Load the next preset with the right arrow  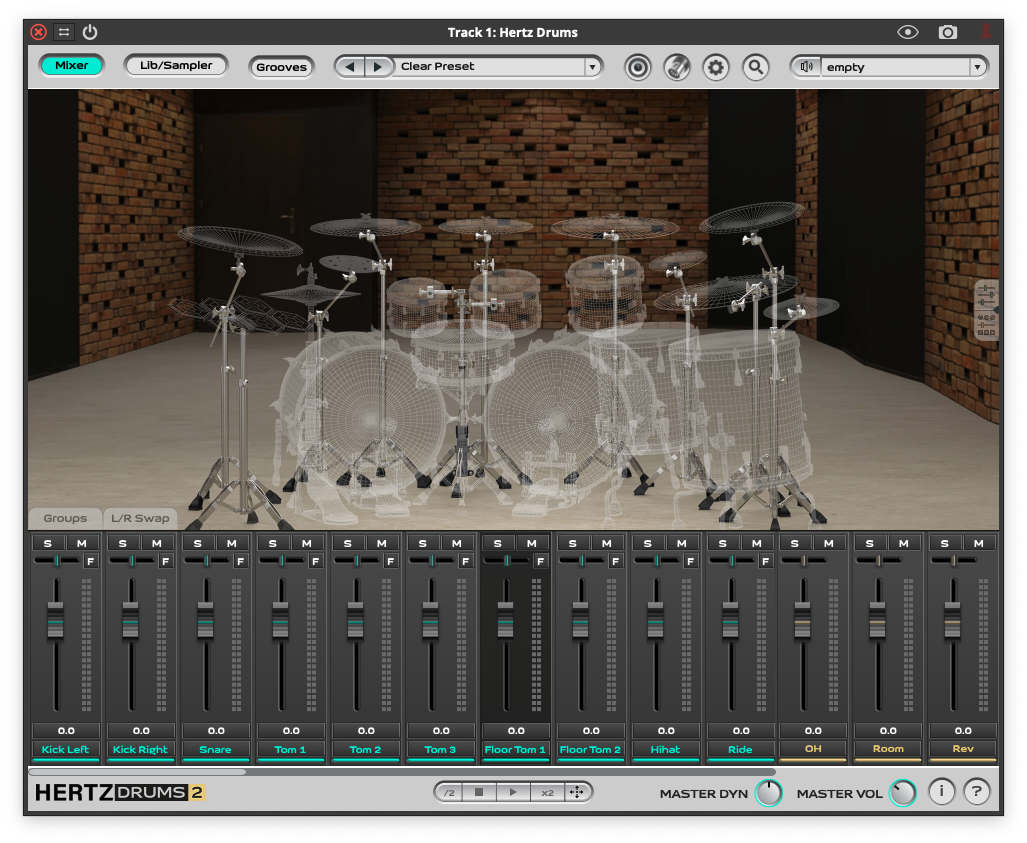coord(378,67)
